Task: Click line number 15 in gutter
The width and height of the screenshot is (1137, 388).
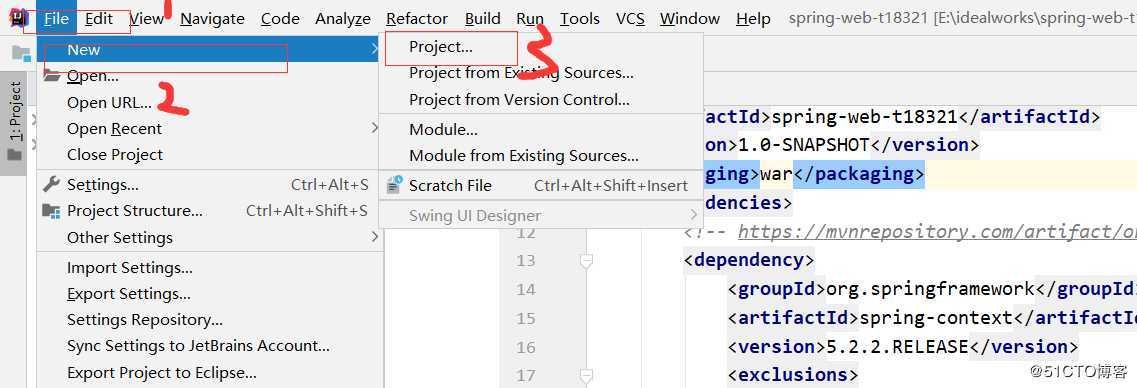Action: tap(526, 318)
